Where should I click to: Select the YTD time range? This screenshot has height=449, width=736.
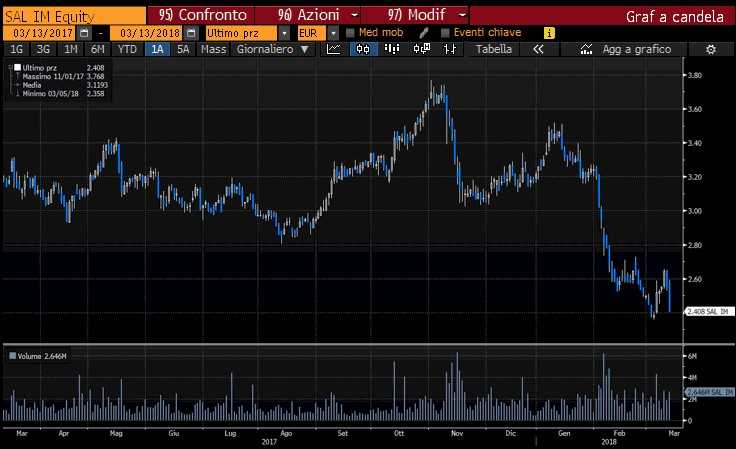127,49
